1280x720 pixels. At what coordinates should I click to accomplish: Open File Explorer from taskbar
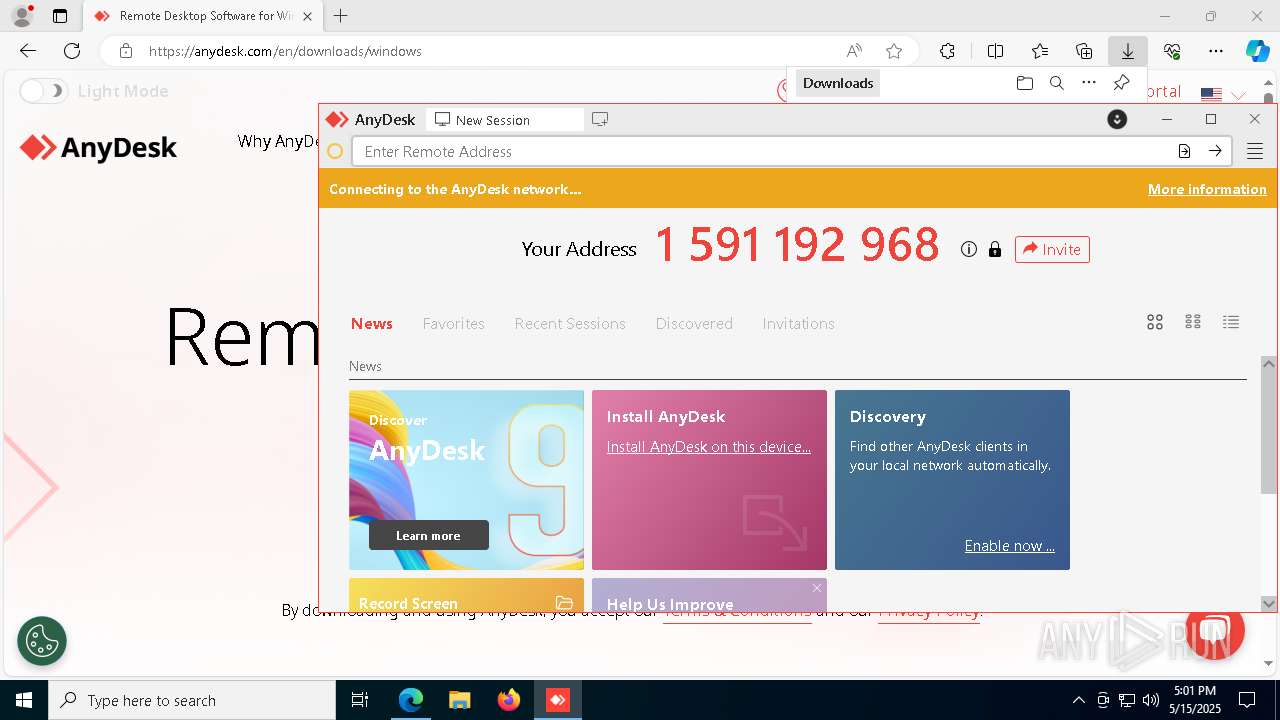459,700
